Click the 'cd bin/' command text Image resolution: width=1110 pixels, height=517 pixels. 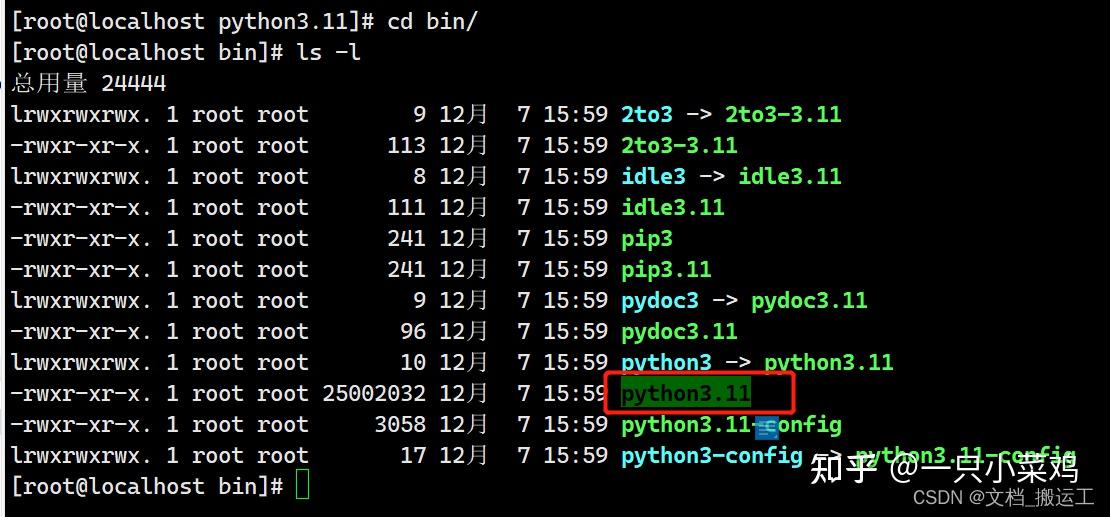coord(433,21)
